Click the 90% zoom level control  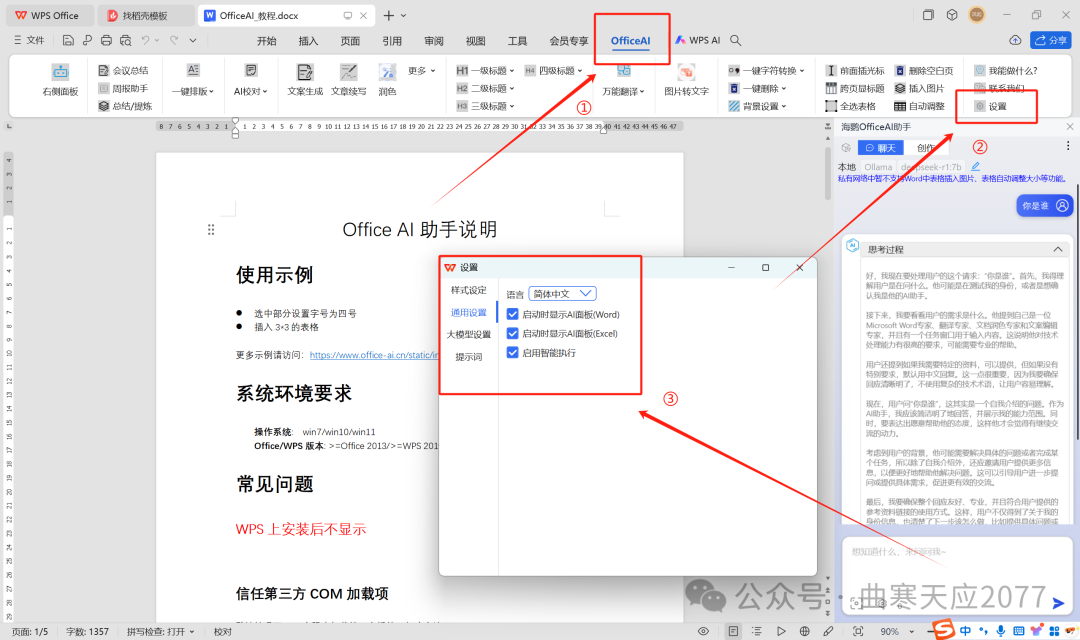coord(889,631)
